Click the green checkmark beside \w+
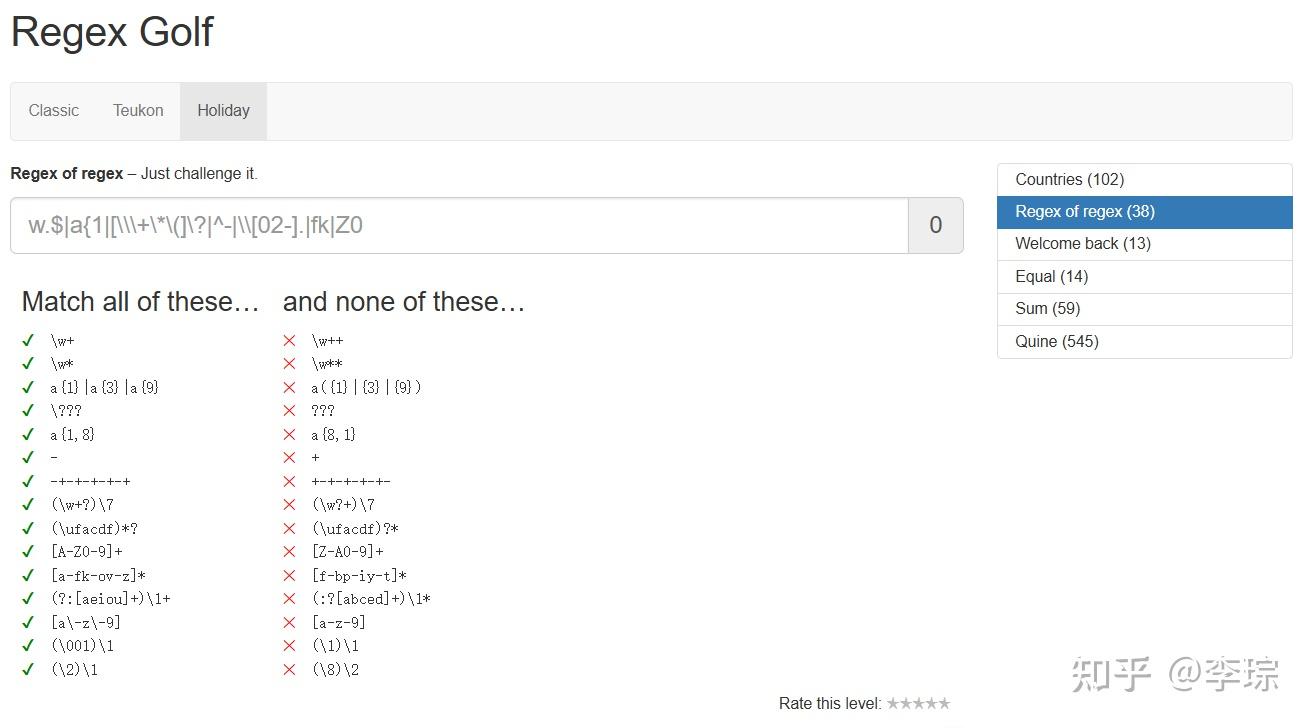1312x728 pixels. coord(28,340)
